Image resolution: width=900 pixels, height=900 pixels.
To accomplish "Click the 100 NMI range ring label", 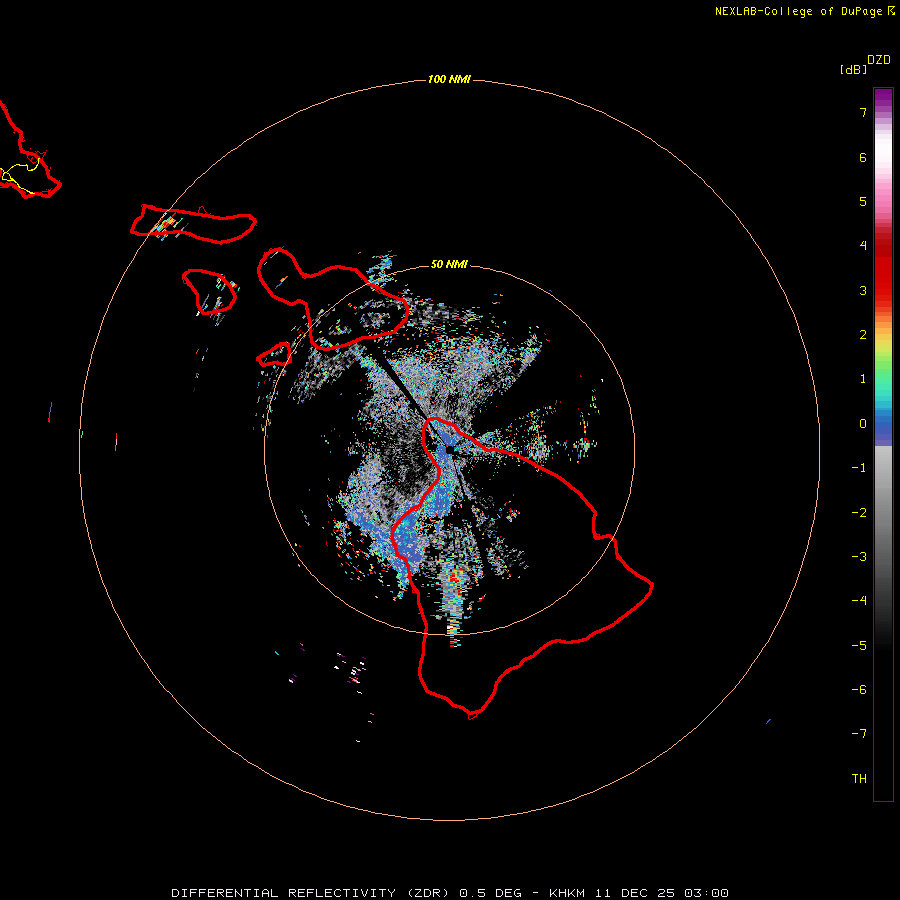I will (449, 79).
